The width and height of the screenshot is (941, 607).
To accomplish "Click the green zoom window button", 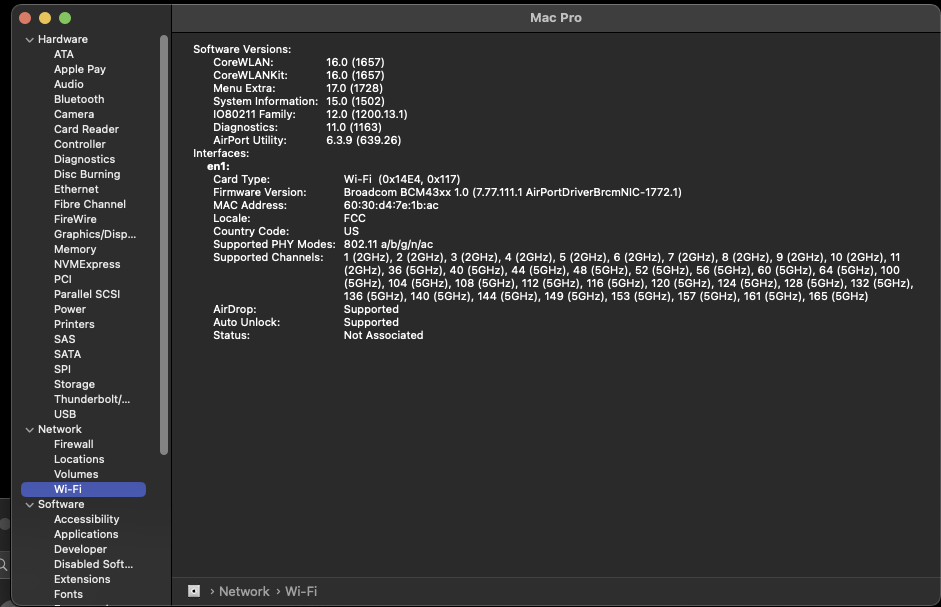I will point(65,18).
